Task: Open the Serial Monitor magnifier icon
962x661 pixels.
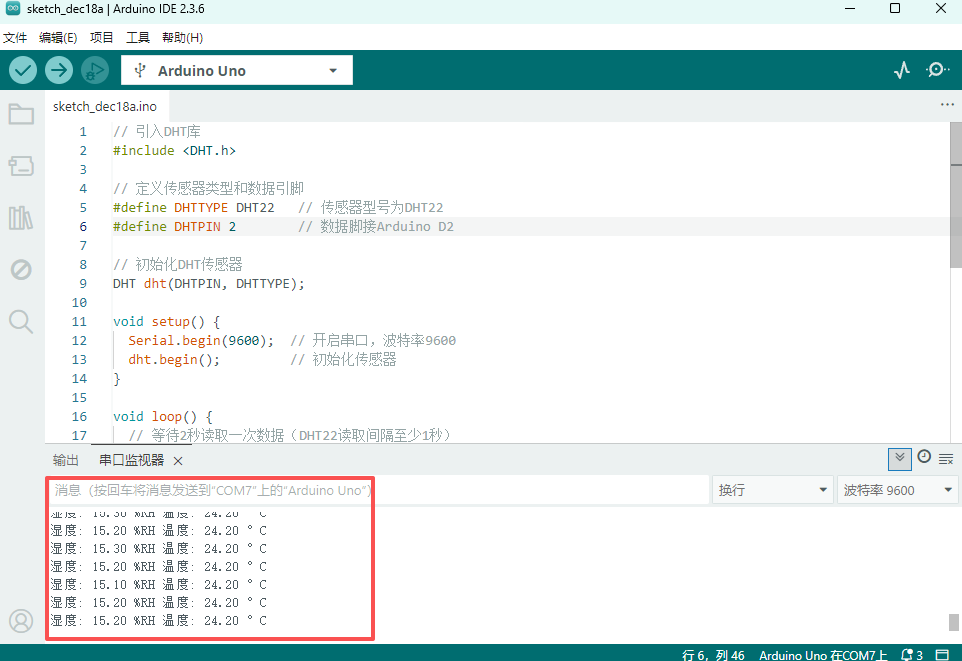Action: (937, 70)
